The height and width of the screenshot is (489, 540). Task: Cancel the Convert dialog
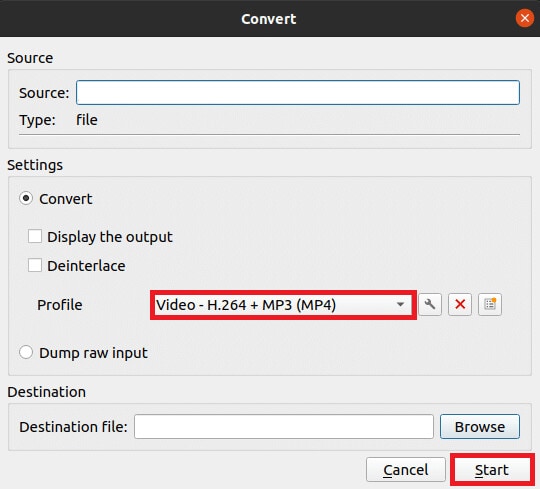(x=406, y=470)
